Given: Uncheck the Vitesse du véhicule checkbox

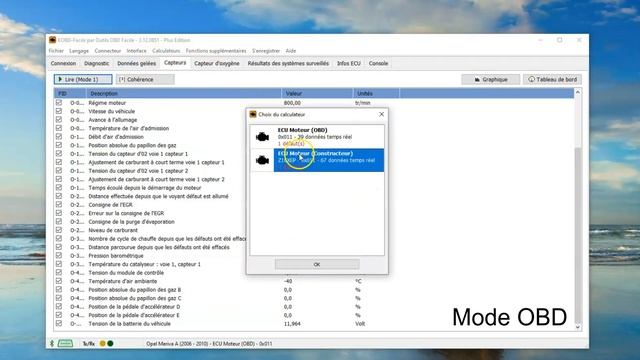Looking at the screenshot, I should (59, 111).
